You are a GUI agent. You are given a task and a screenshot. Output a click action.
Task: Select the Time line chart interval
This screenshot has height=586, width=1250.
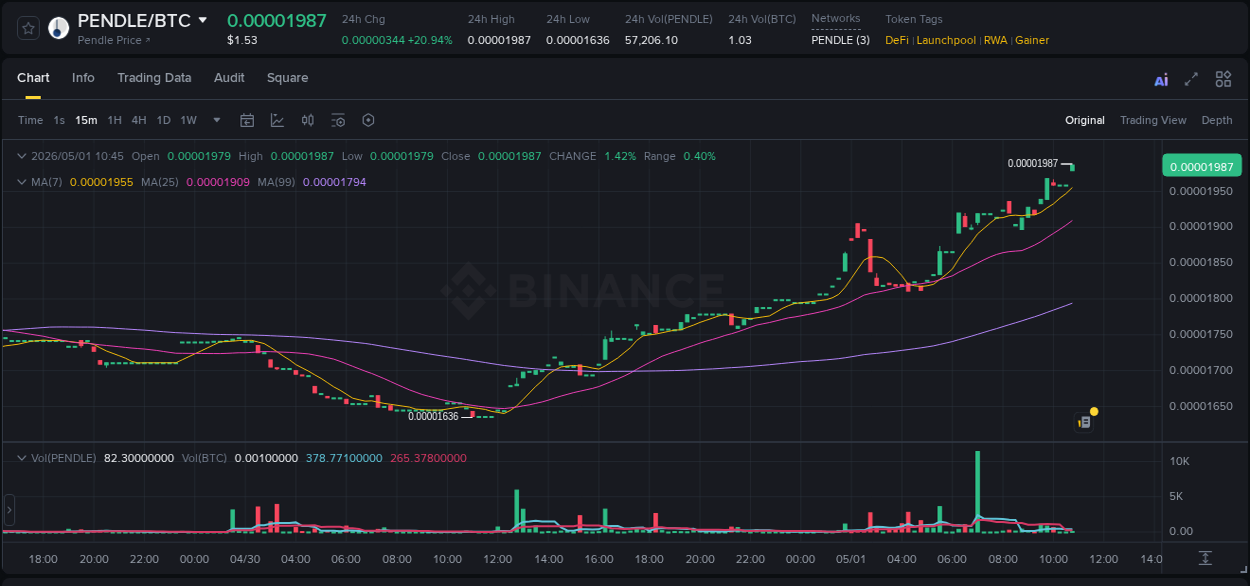[x=30, y=120]
